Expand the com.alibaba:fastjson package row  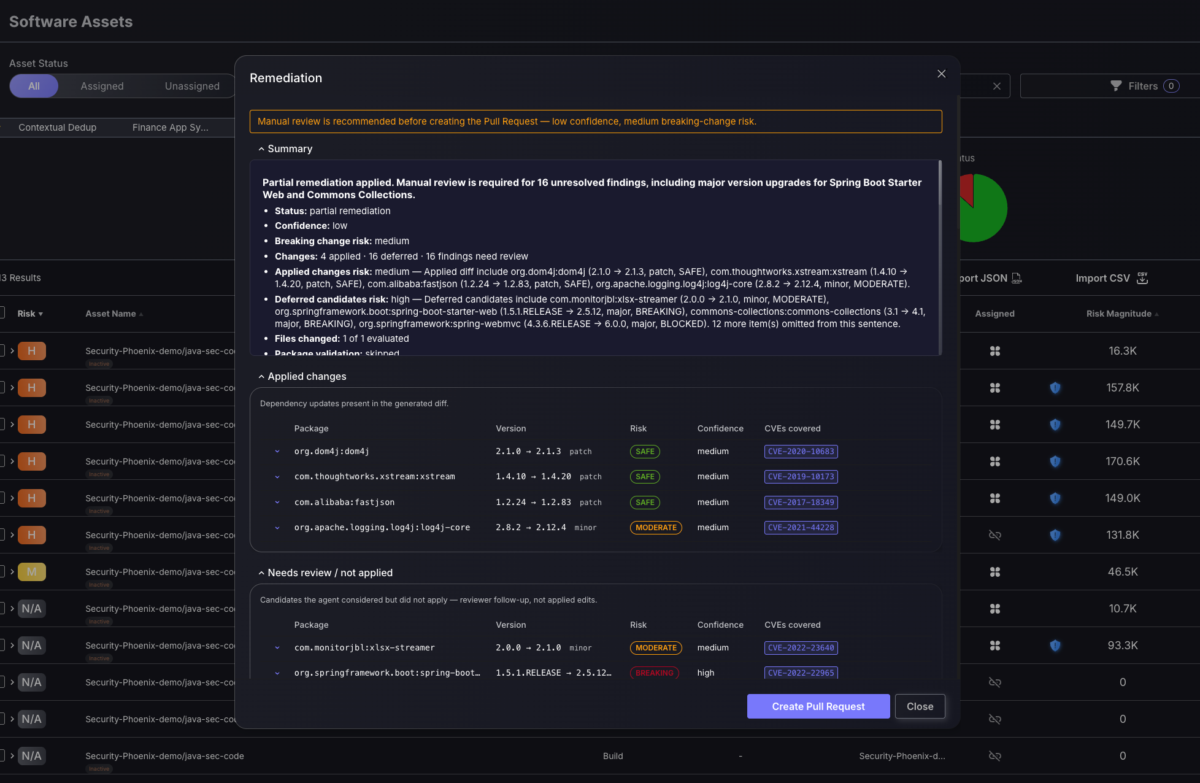(277, 502)
